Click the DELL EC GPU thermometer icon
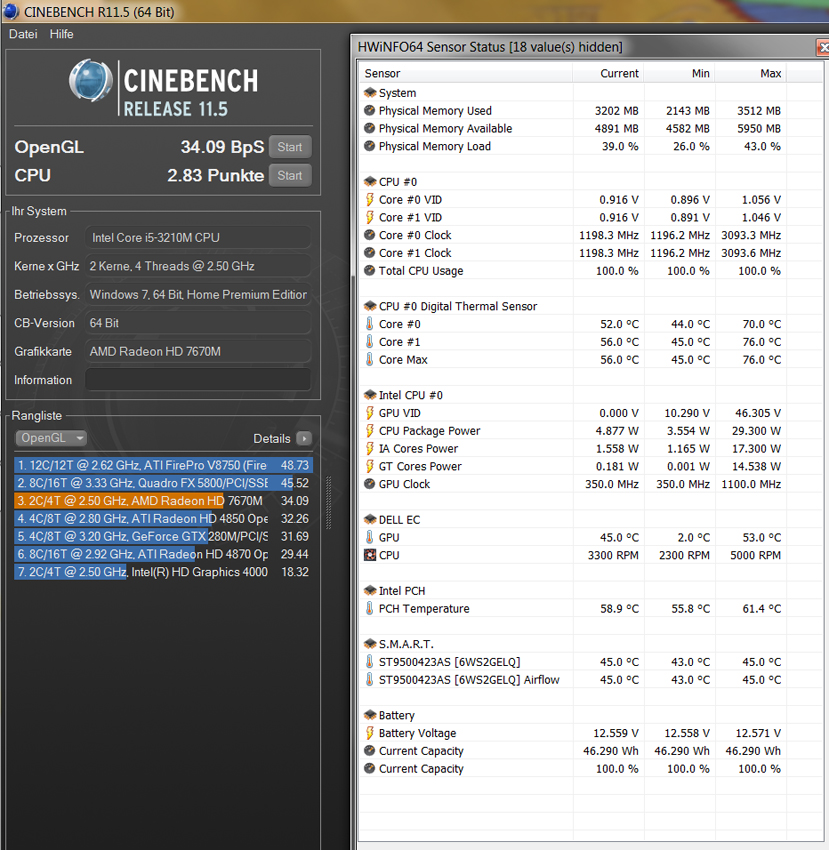829x850 pixels. click(370, 537)
